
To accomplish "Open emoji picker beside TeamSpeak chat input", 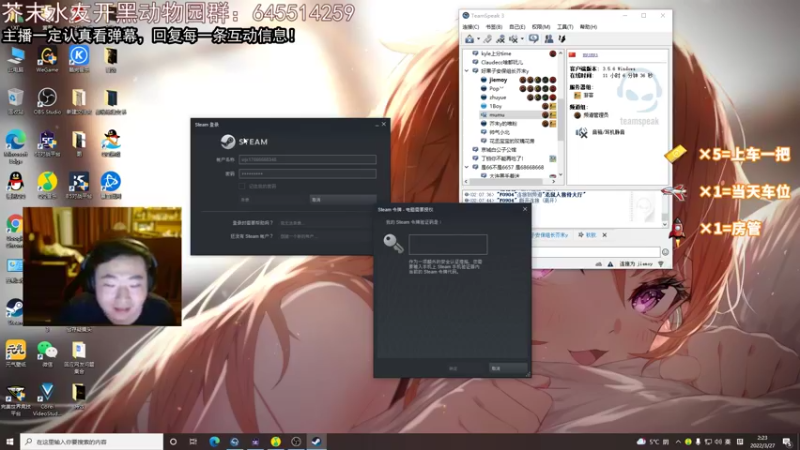I will [665, 252].
